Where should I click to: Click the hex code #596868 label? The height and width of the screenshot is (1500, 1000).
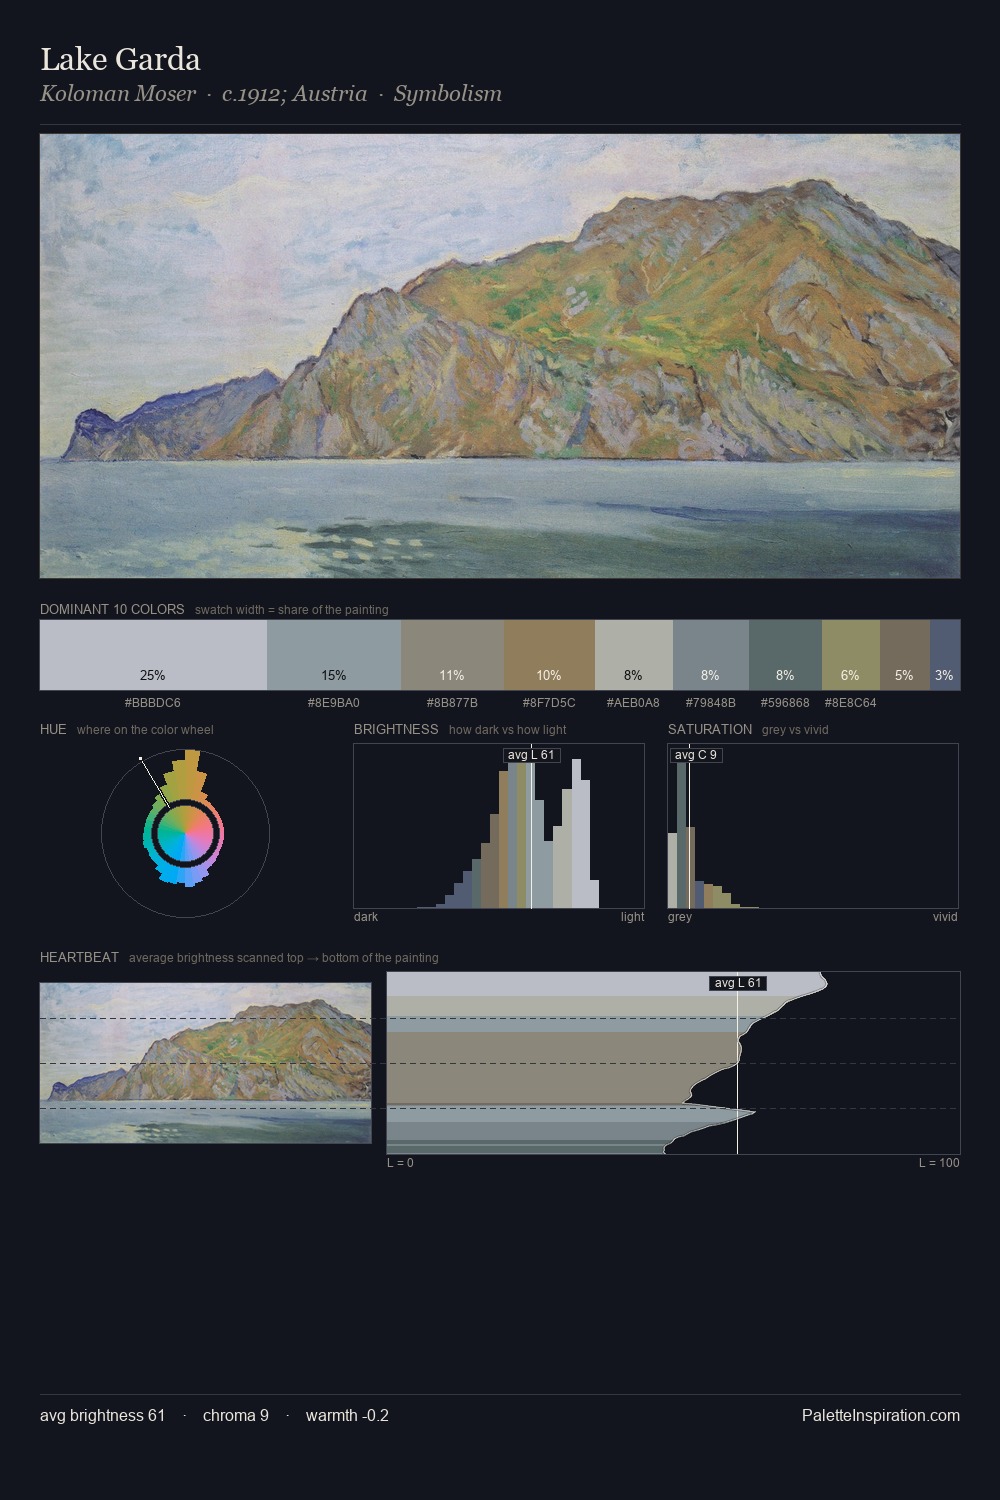tap(785, 703)
